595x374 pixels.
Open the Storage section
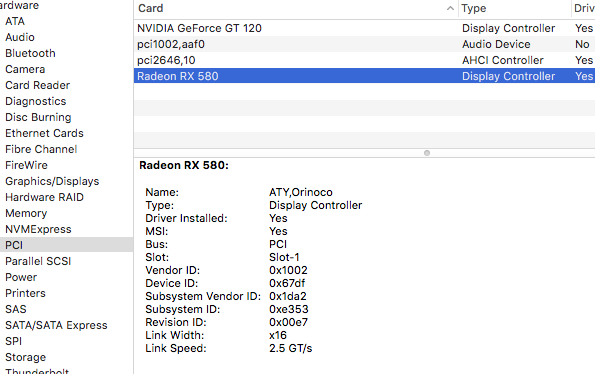[x=26, y=357]
